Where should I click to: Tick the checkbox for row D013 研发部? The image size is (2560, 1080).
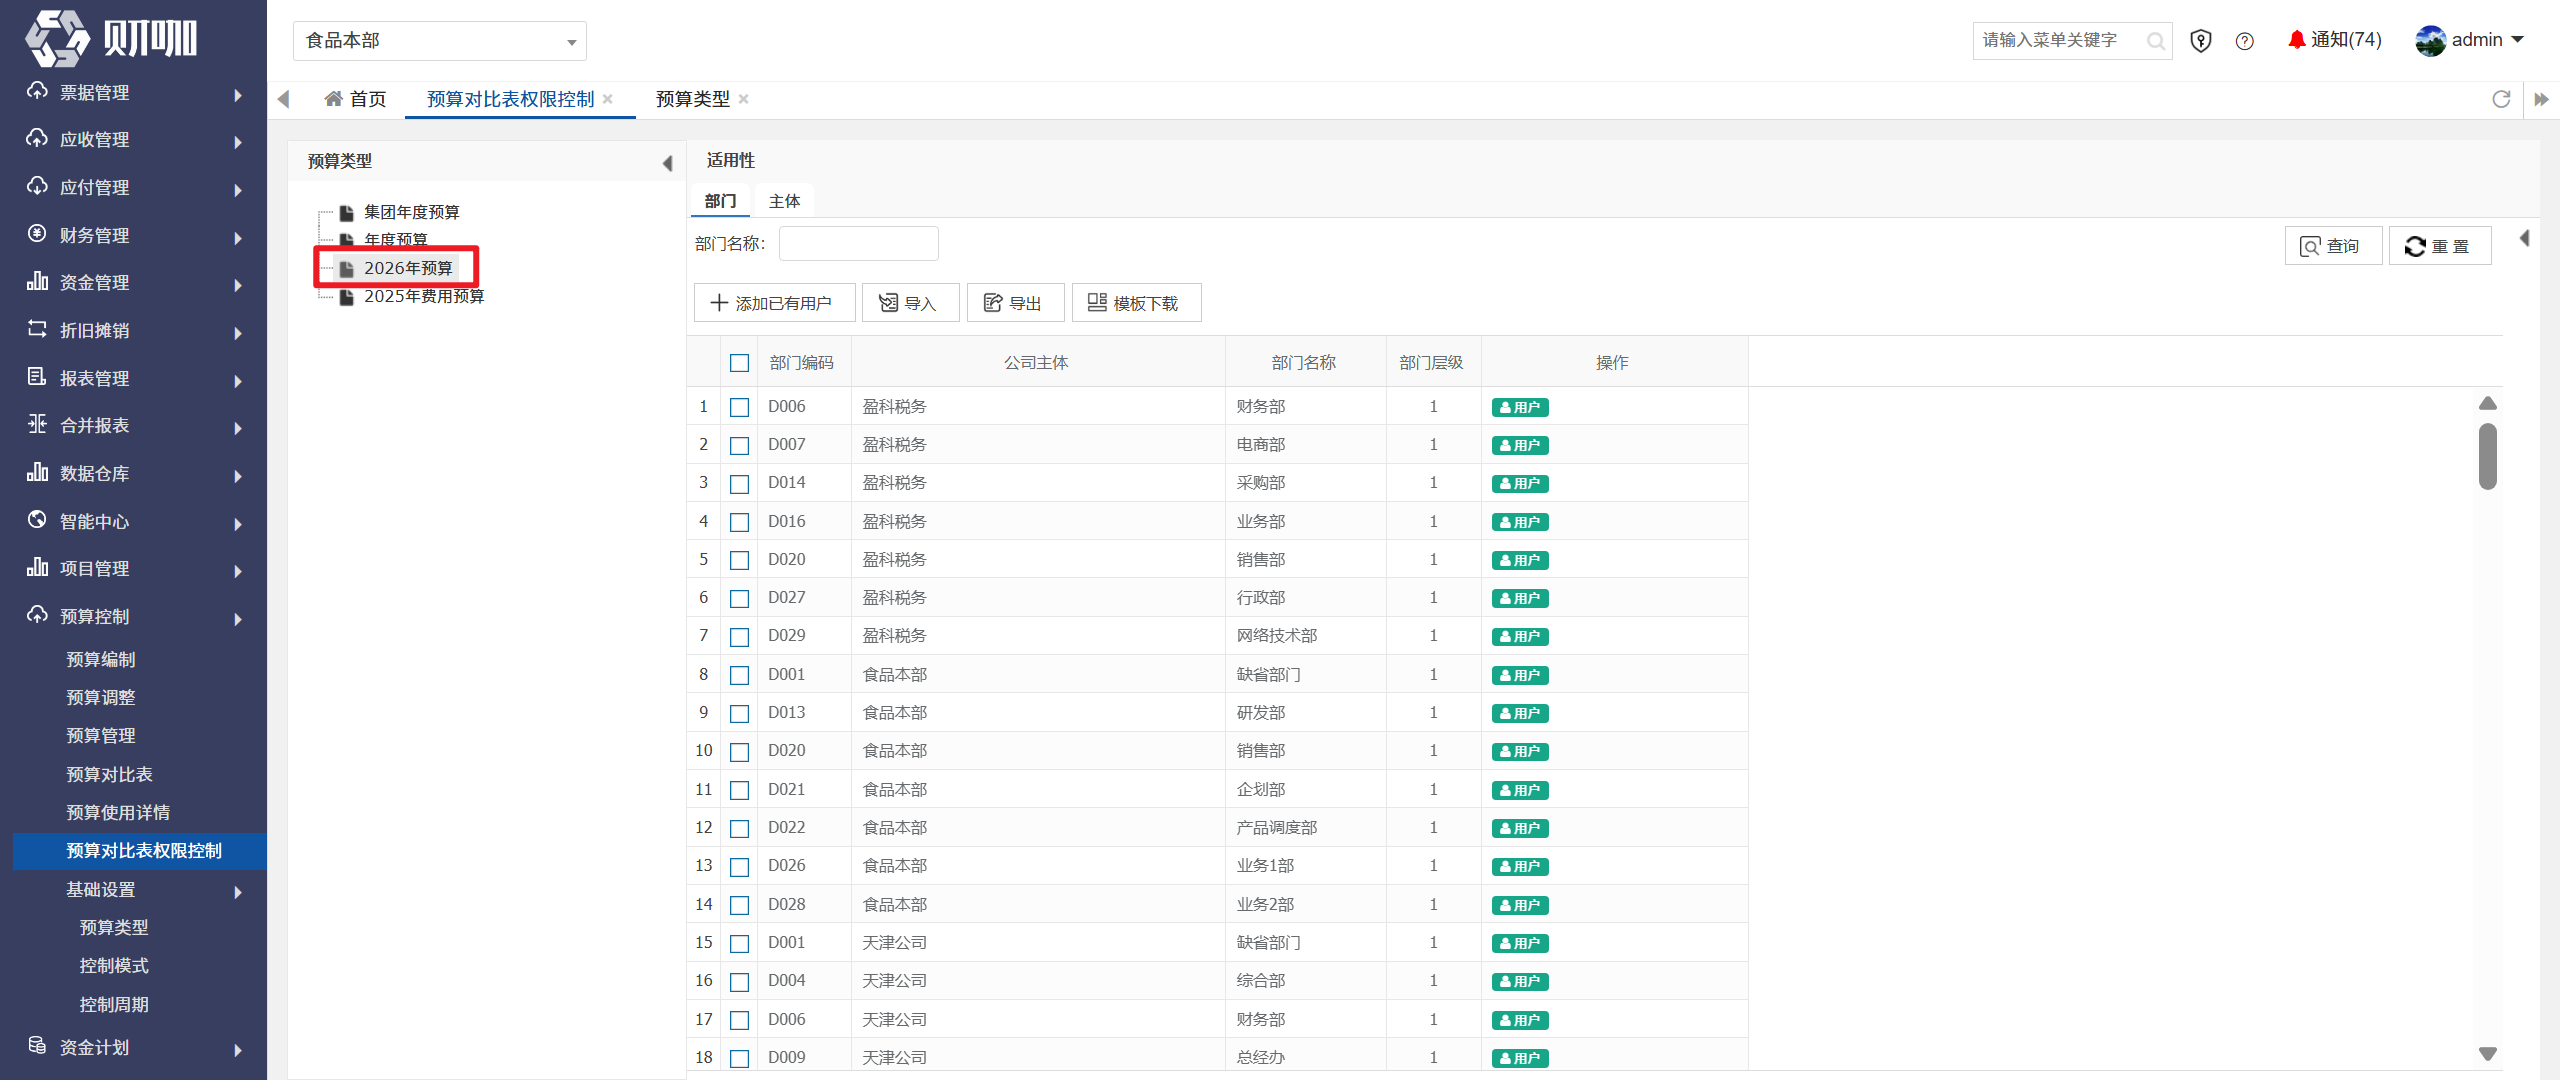739,714
